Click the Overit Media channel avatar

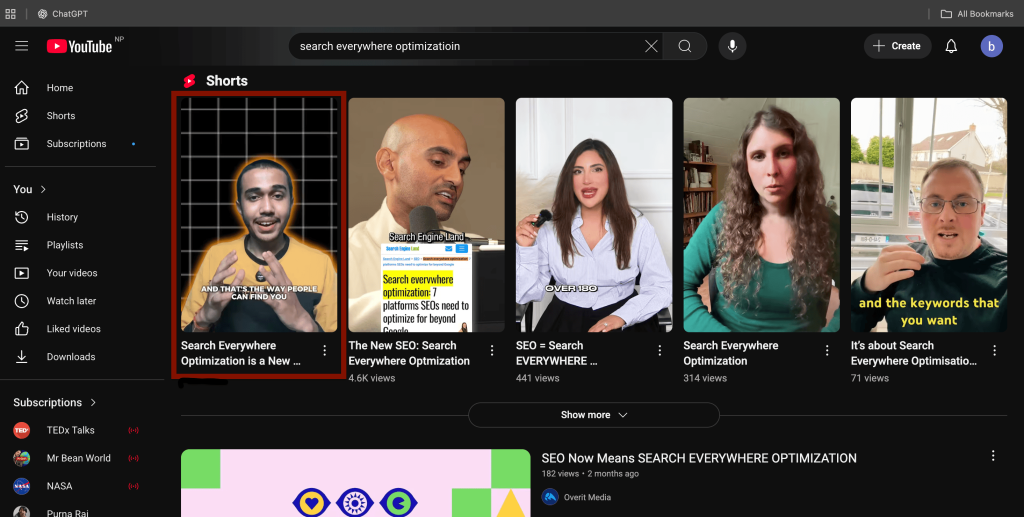[550, 497]
